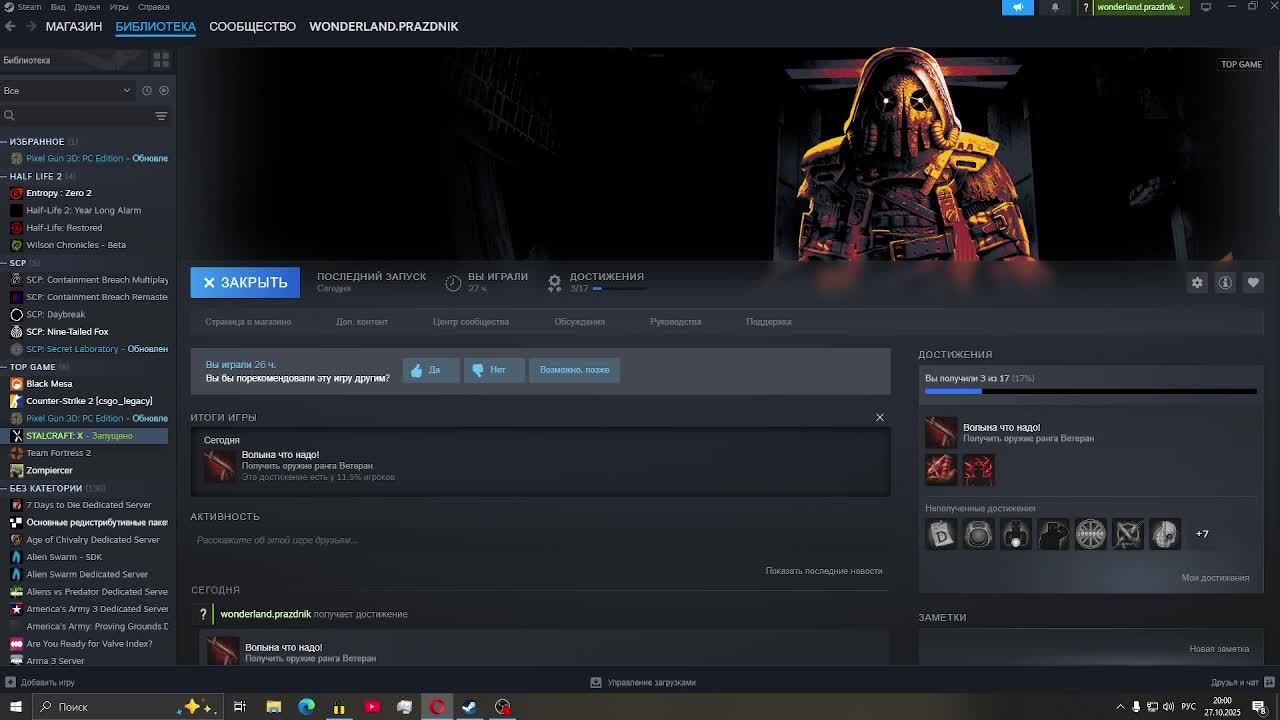The image size is (1280, 720).
Task: Create a note with Новая заметка
Action: coord(1219,649)
